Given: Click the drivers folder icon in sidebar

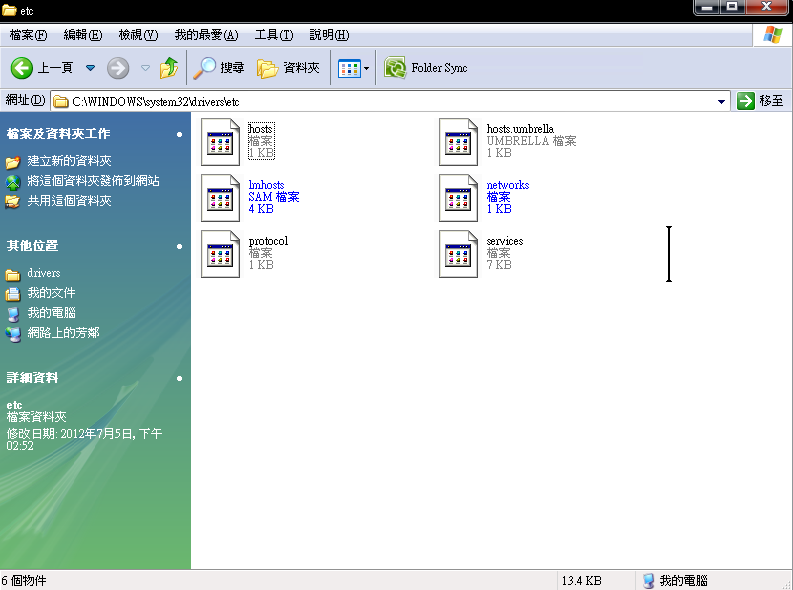Looking at the screenshot, I should point(13,275).
